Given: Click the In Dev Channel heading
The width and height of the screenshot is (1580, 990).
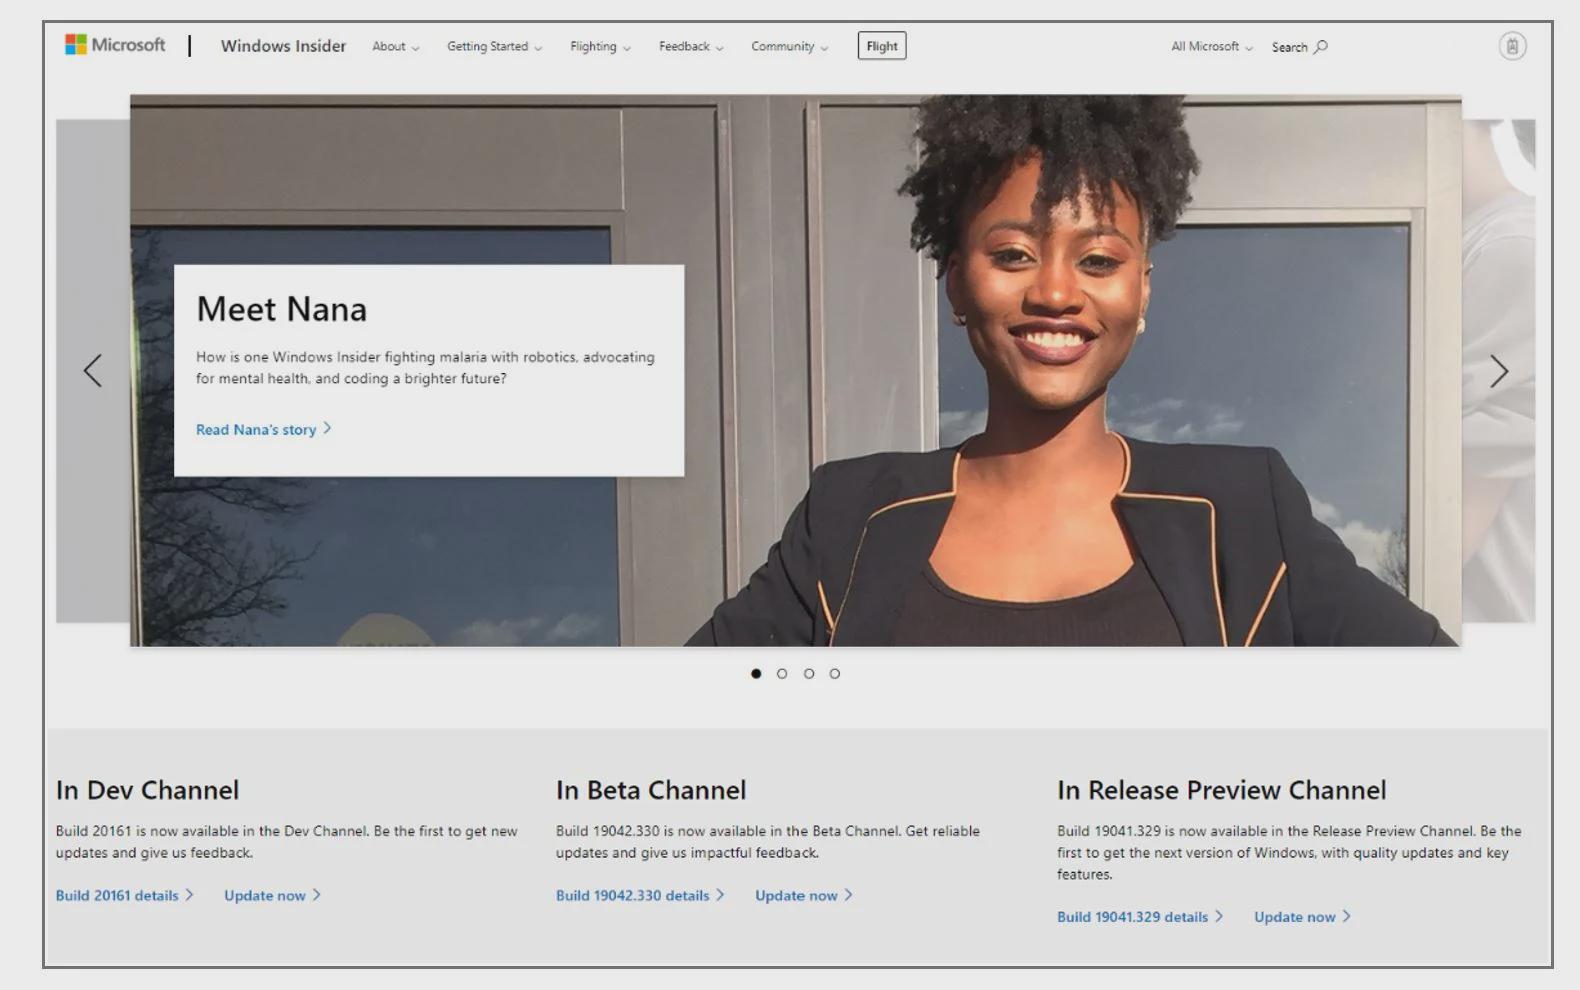Looking at the screenshot, I should tap(148, 790).
